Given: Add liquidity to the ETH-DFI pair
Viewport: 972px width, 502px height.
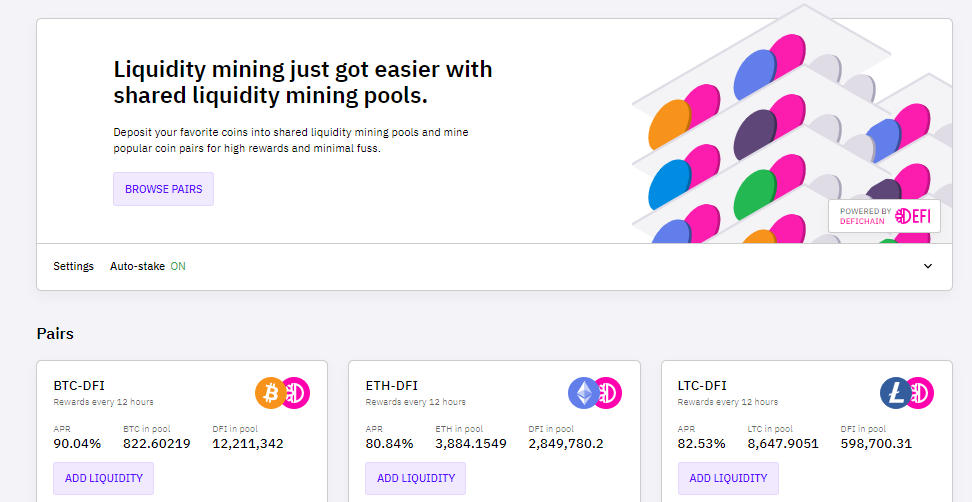Looking at the screenshot, I should (416, 478).
